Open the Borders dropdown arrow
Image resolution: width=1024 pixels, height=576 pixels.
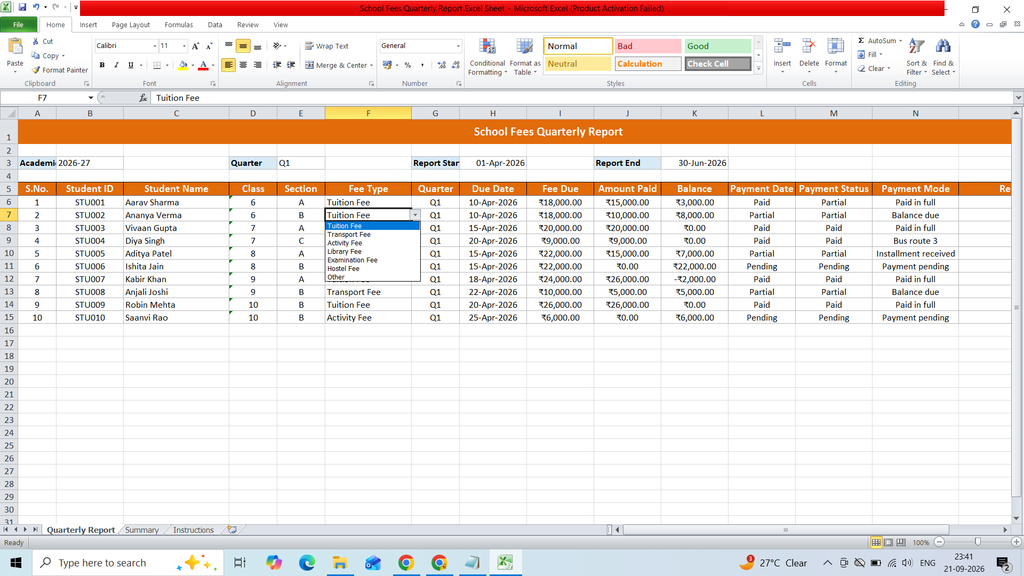(167, 65)
